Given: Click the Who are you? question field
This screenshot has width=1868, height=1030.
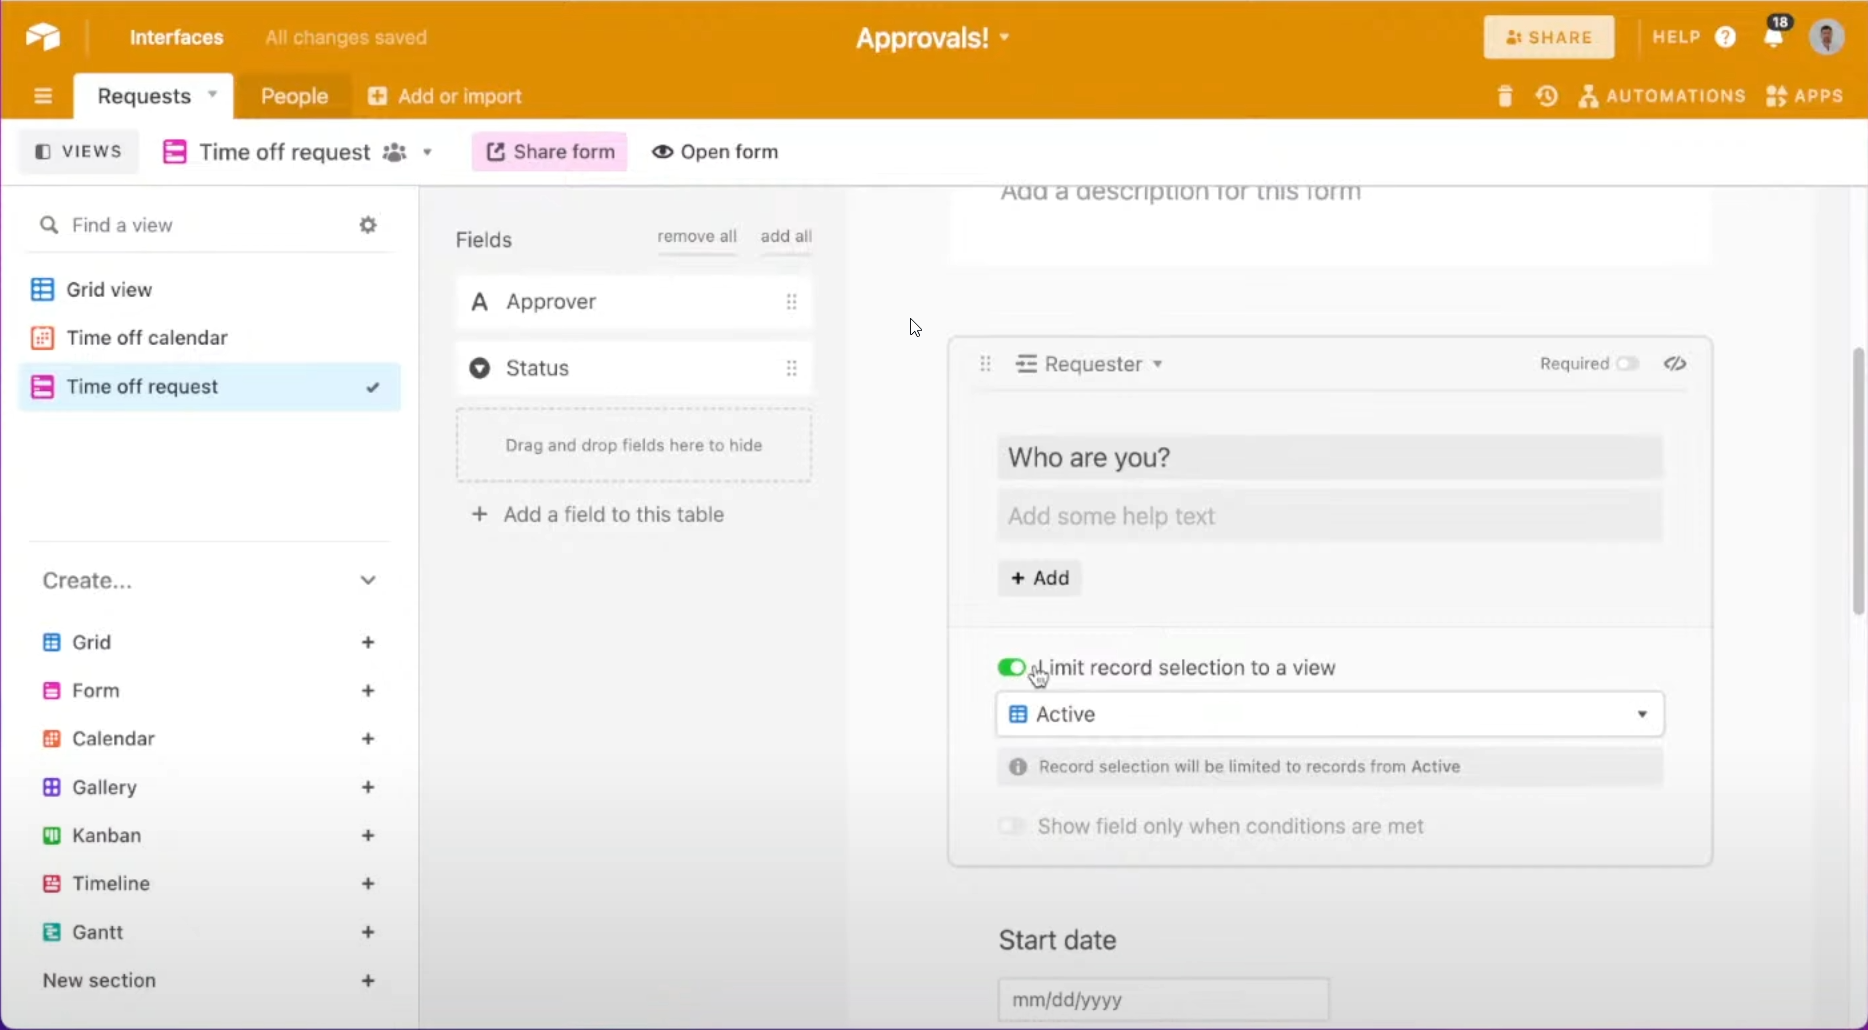Looking at the screenshot, I should point(1330,458).
